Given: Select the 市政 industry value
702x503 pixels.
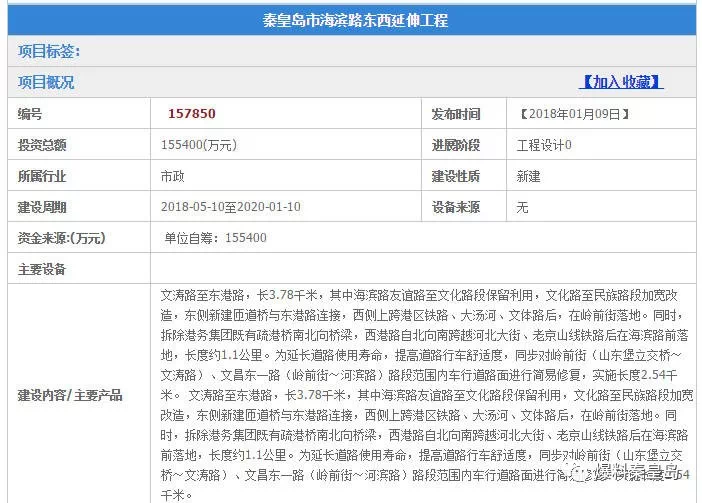Looking at the screenshot, I should [172, 176].
